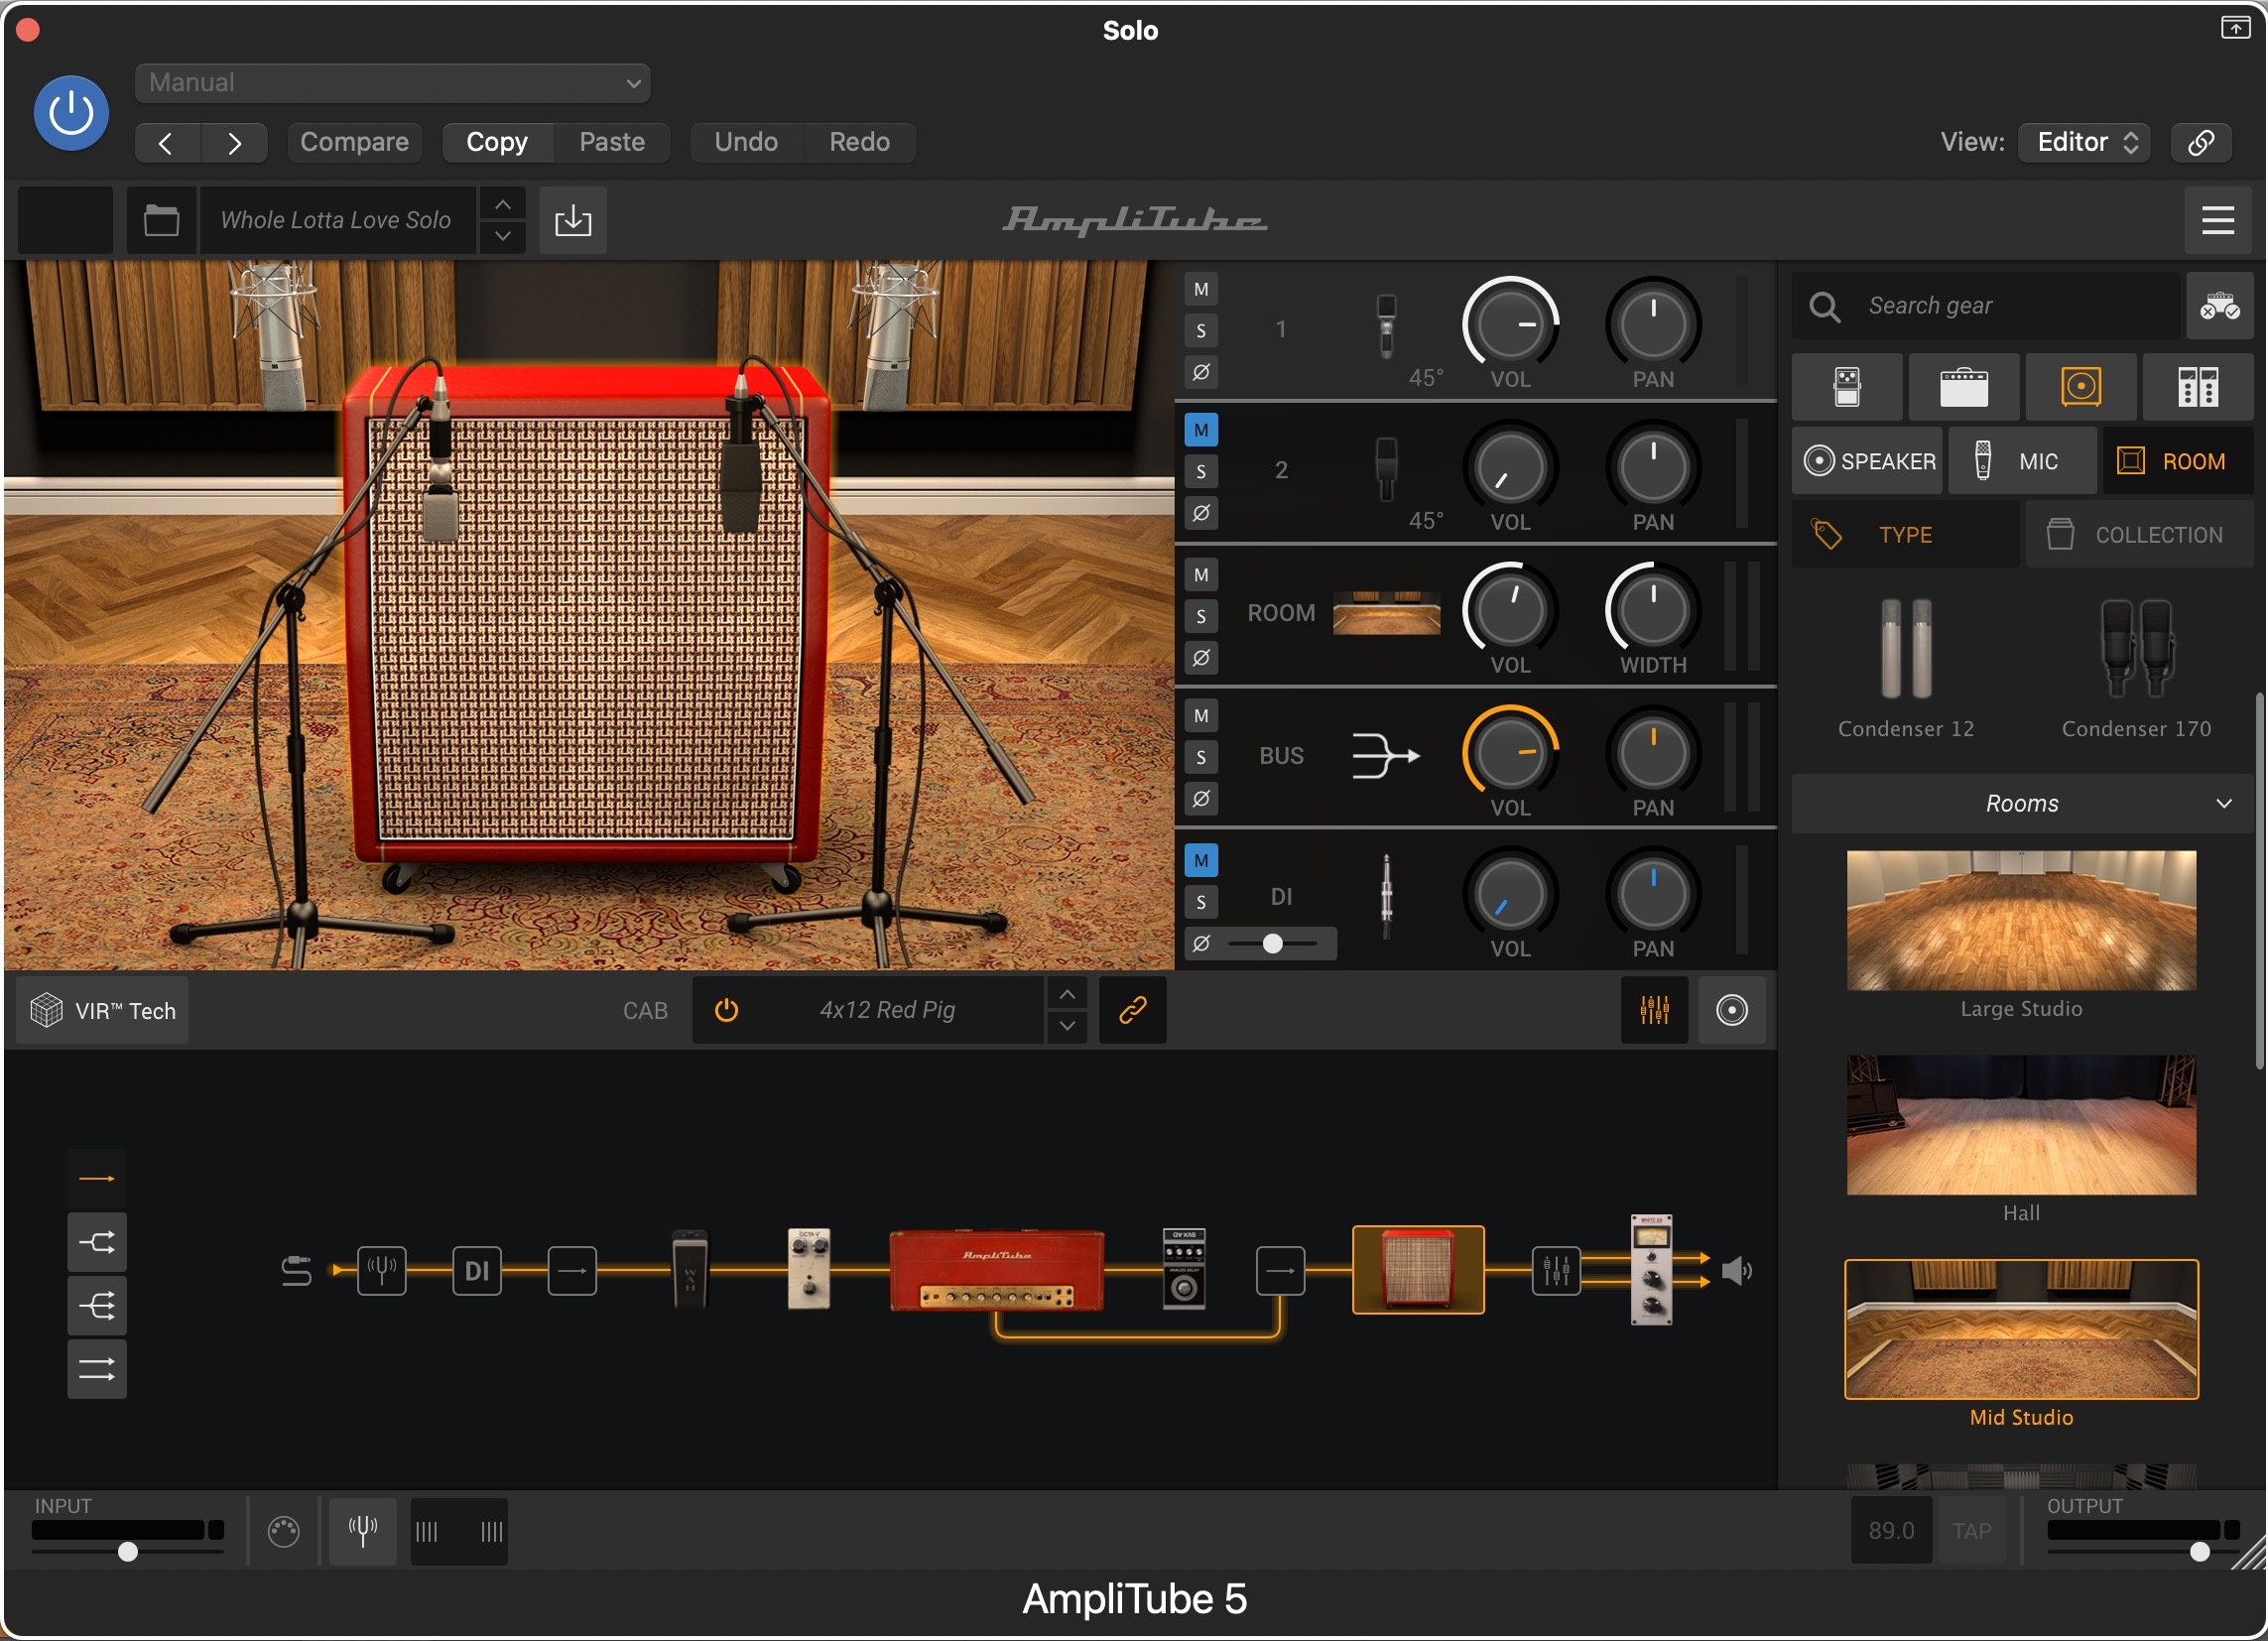Image resolution: width=2268 pixels, height=1641 pixels.
Task: Open VIR Tech cabinet view
Action: coord(103,1011)
